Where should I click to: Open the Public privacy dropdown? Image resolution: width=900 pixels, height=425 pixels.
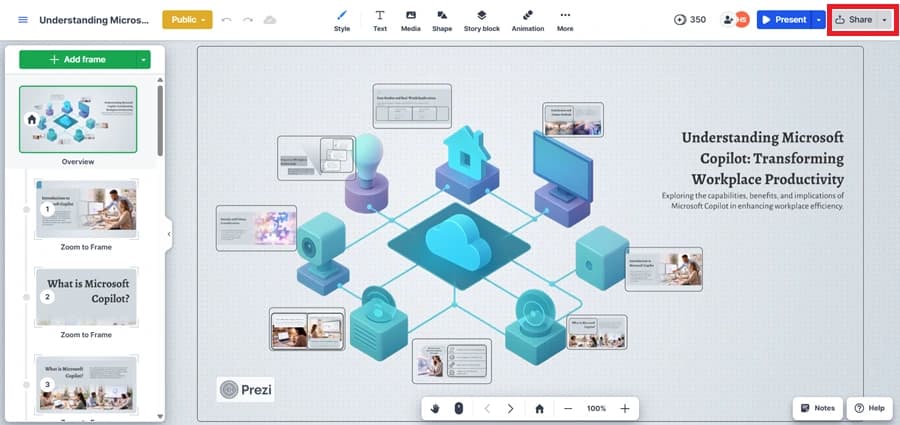187,20
